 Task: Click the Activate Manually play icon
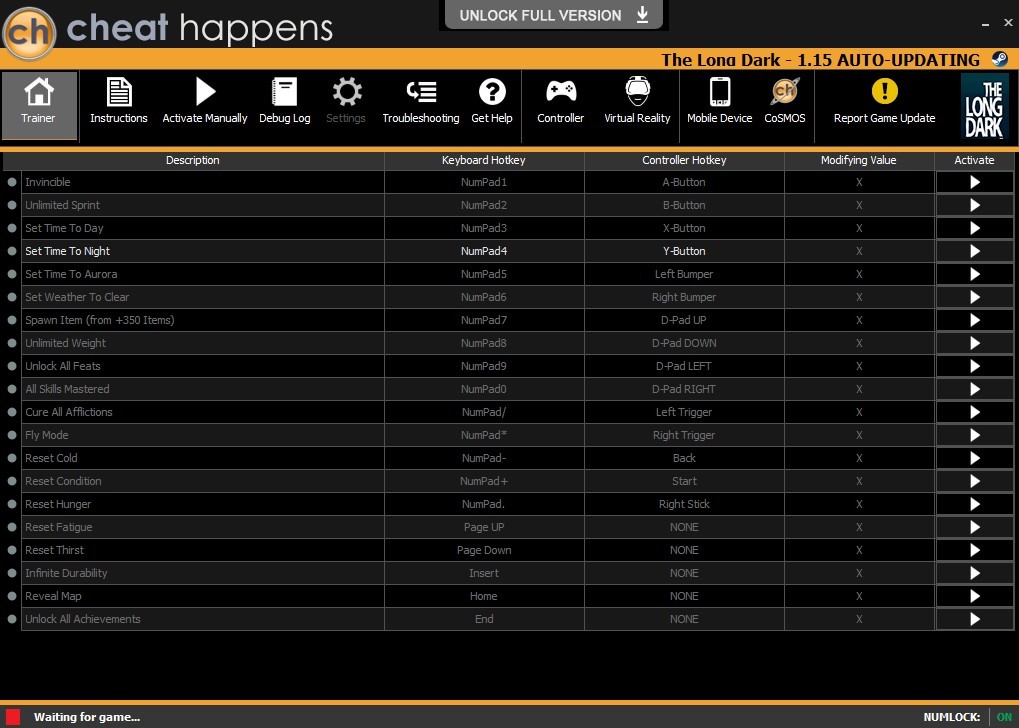tap(205, 92)
